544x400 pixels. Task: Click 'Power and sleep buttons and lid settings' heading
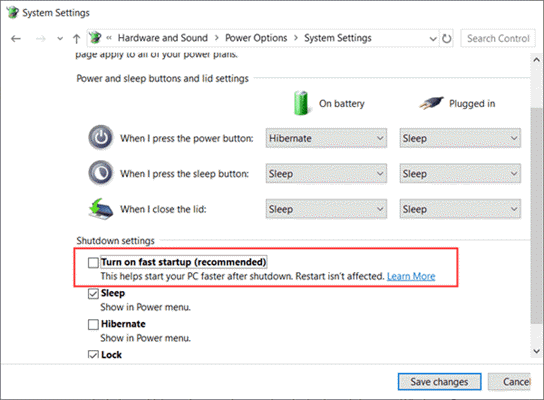[162, 78]
